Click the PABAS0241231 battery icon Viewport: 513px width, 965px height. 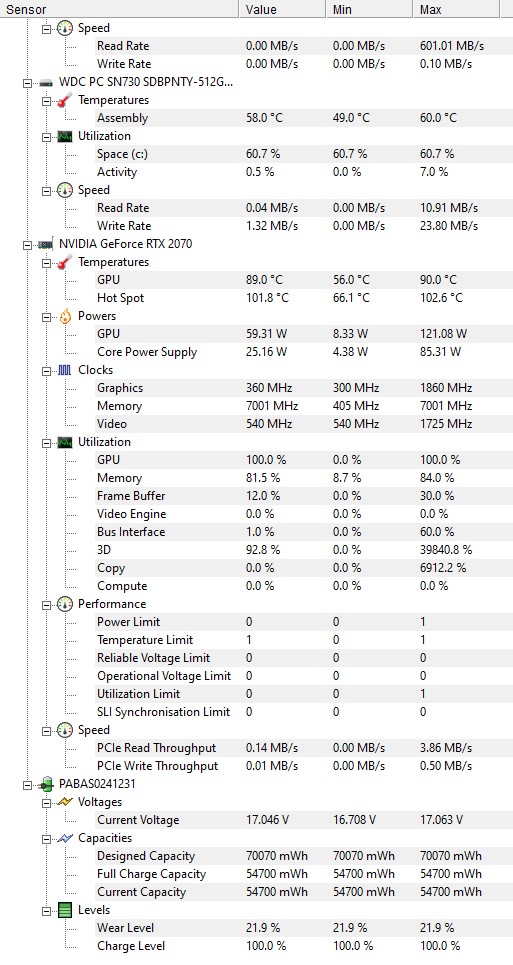click(46, 785)
